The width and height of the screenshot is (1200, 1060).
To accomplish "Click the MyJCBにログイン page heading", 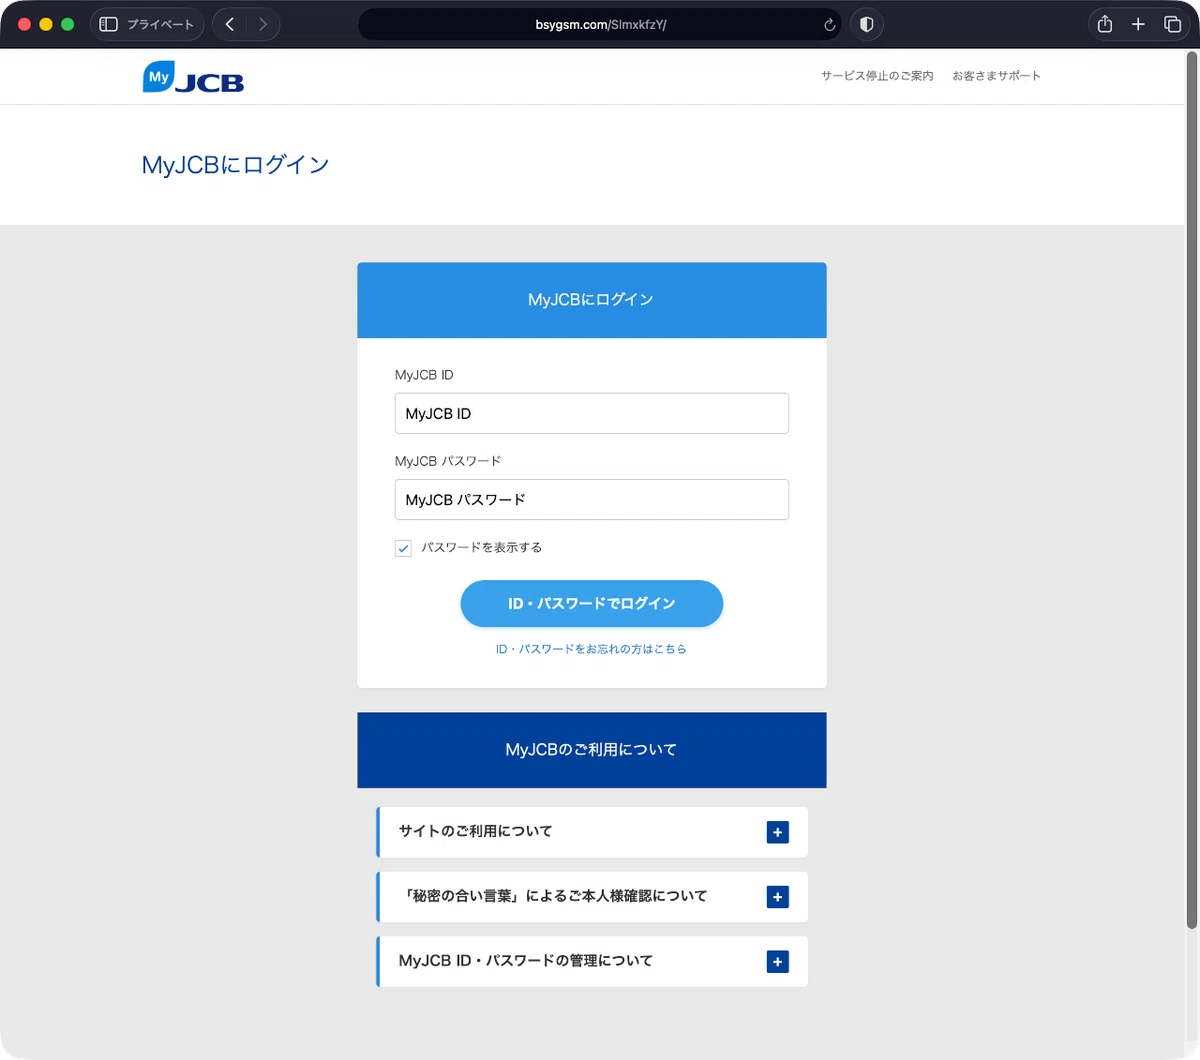I will [x=235, y=165].
